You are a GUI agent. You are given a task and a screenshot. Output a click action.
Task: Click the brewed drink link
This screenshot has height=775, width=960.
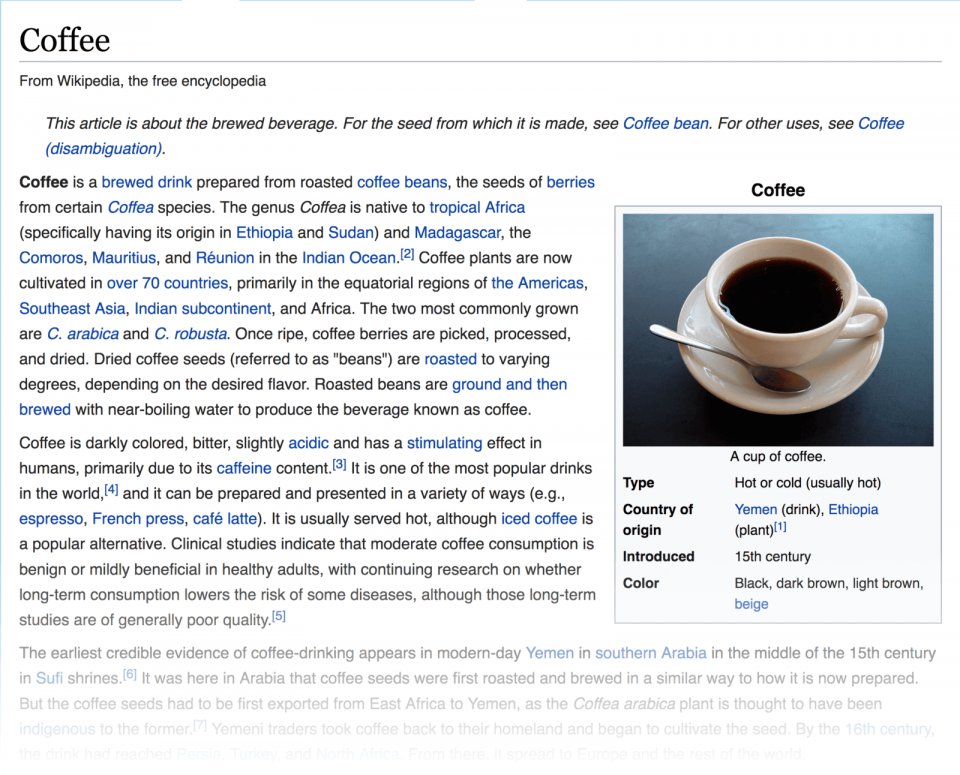(x=146, y=182)
